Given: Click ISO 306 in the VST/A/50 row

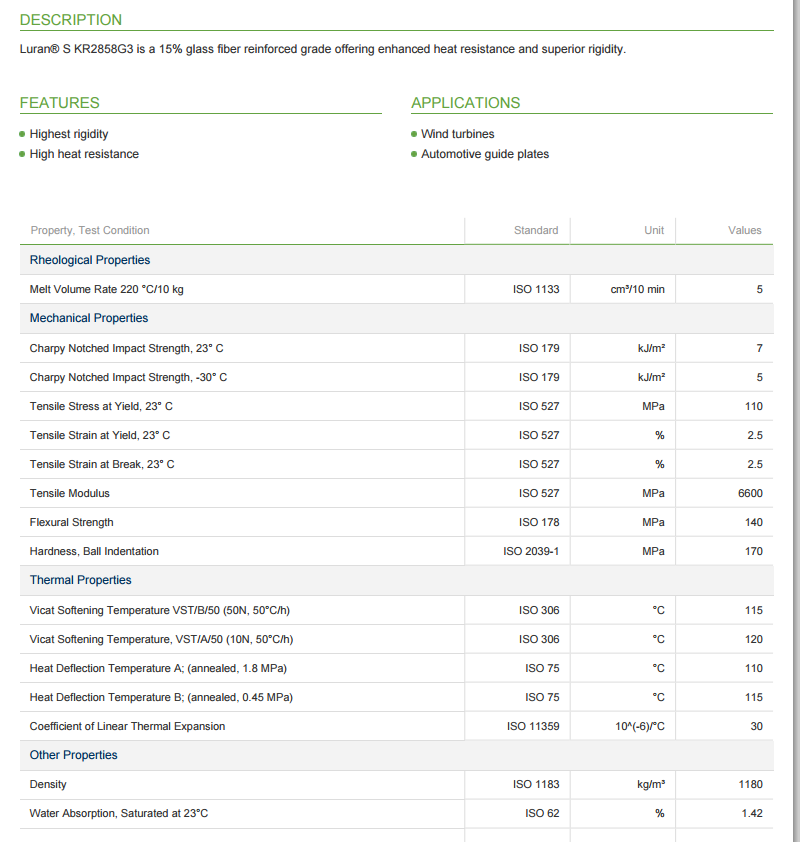Looking at the screenshot, I should click(539, 640).
